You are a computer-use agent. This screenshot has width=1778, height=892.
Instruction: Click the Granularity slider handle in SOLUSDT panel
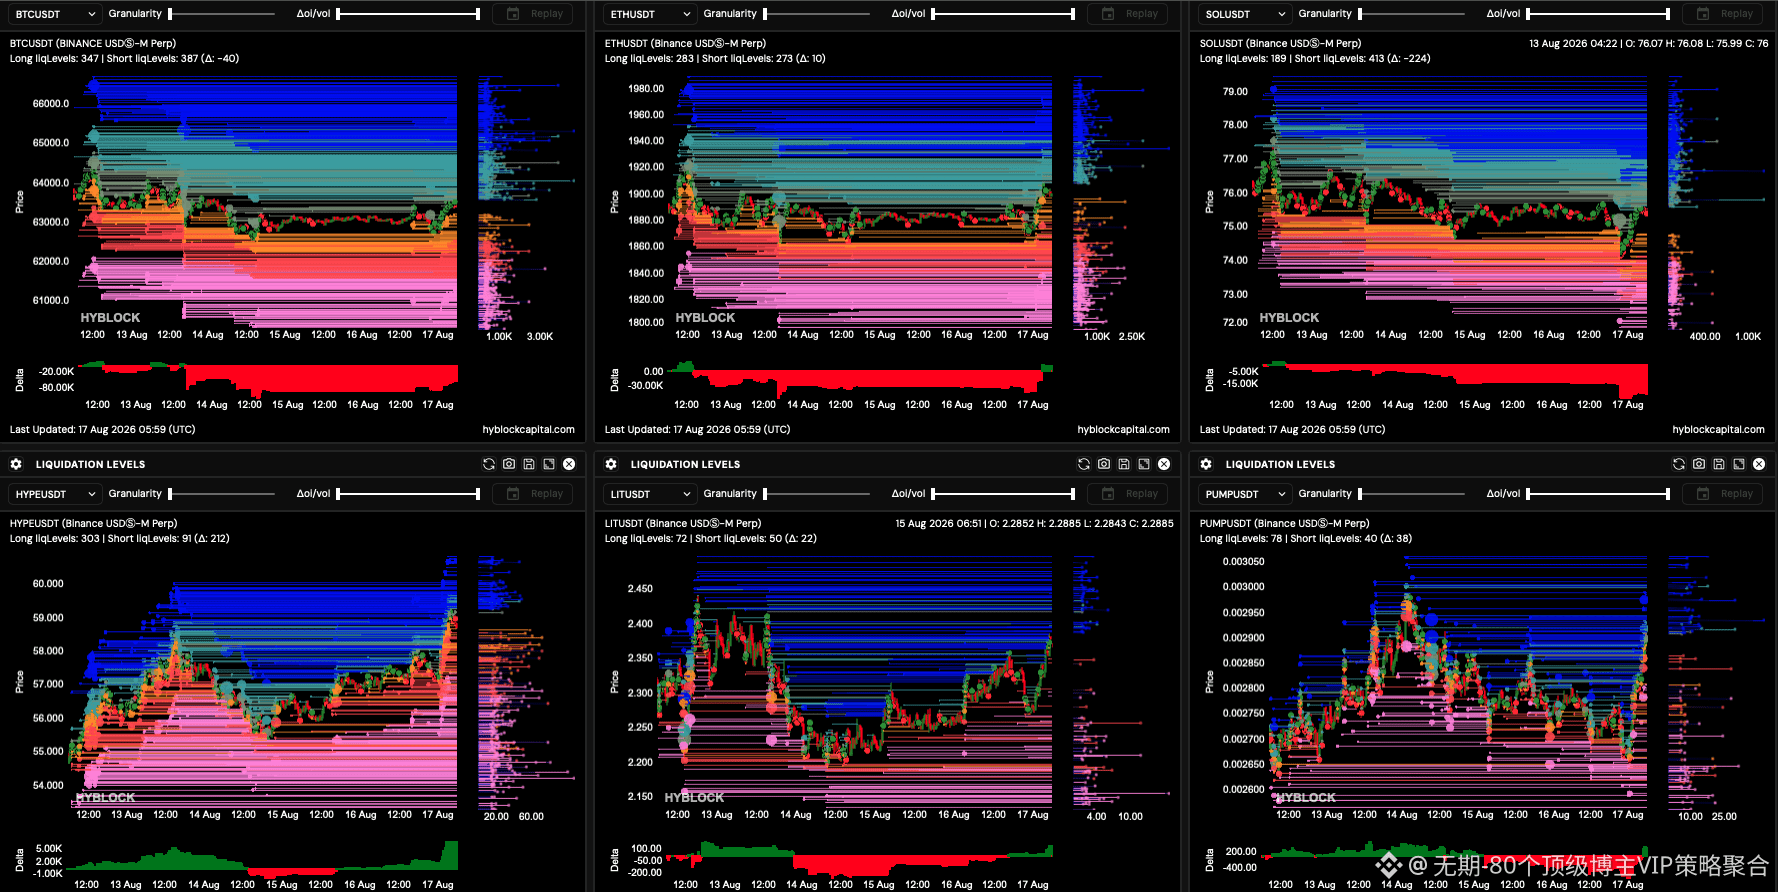pyautogui.click(x=1361, y=14)
